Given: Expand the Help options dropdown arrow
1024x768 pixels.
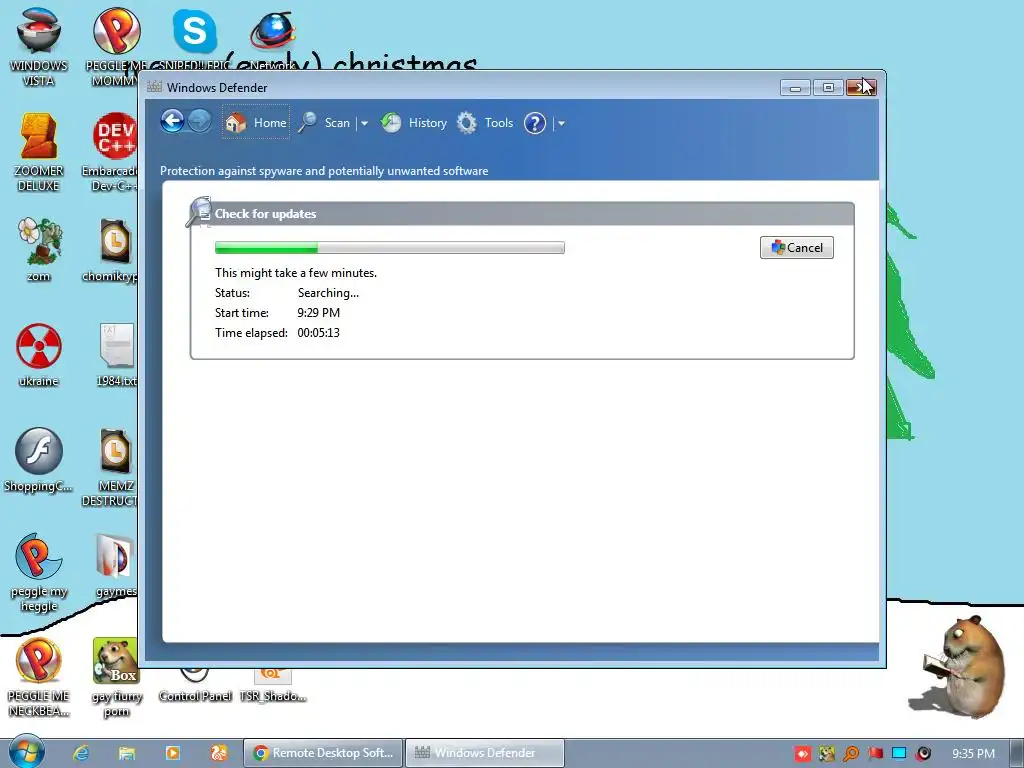Looking at the screenshot, I should [x=561, y=123].
